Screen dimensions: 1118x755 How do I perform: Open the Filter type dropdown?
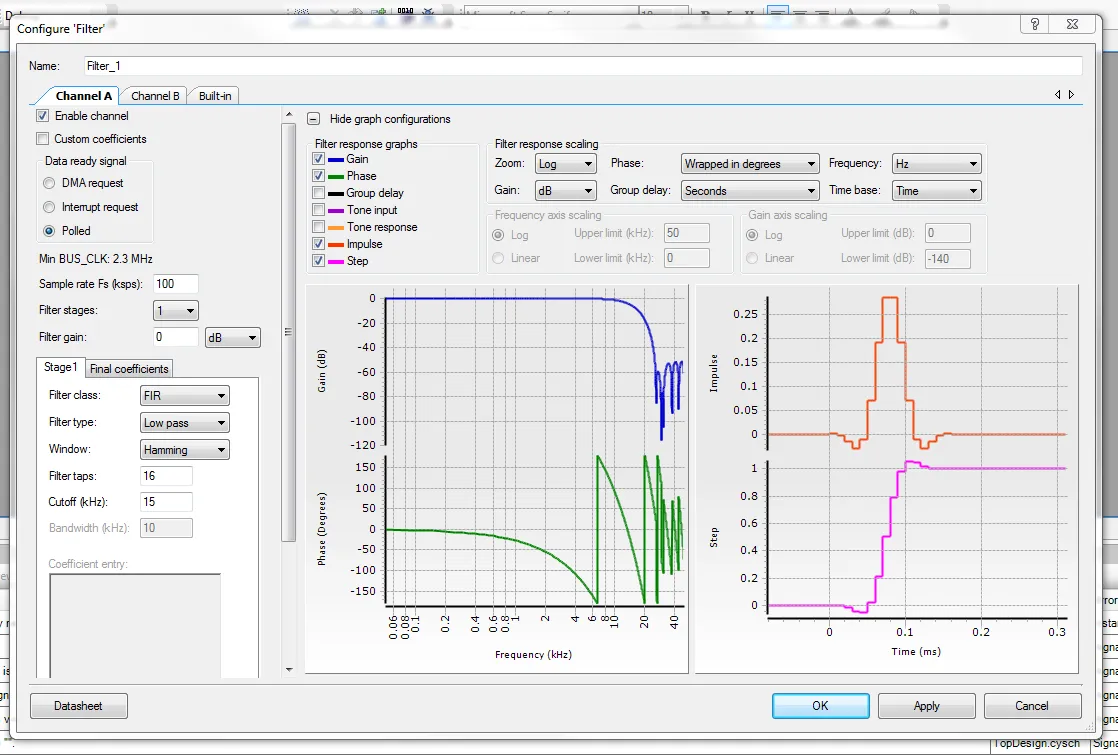point(184,423)
